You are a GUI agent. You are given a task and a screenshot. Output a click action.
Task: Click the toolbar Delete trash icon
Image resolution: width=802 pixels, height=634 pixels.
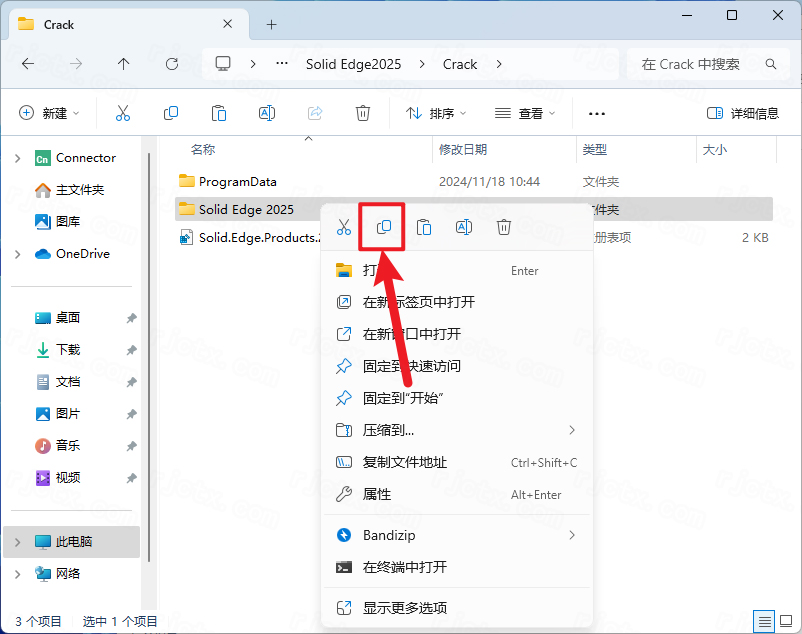click(x=364, y=114)
